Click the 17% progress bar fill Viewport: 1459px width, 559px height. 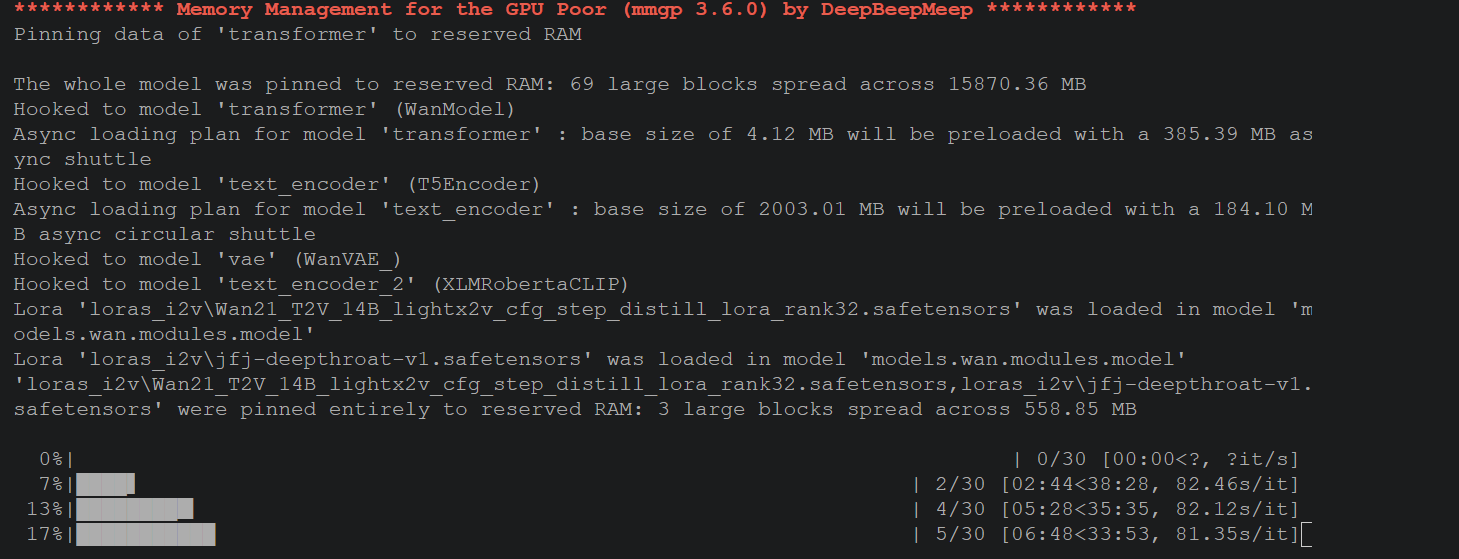pyautogui.click(x=146, y=535)
